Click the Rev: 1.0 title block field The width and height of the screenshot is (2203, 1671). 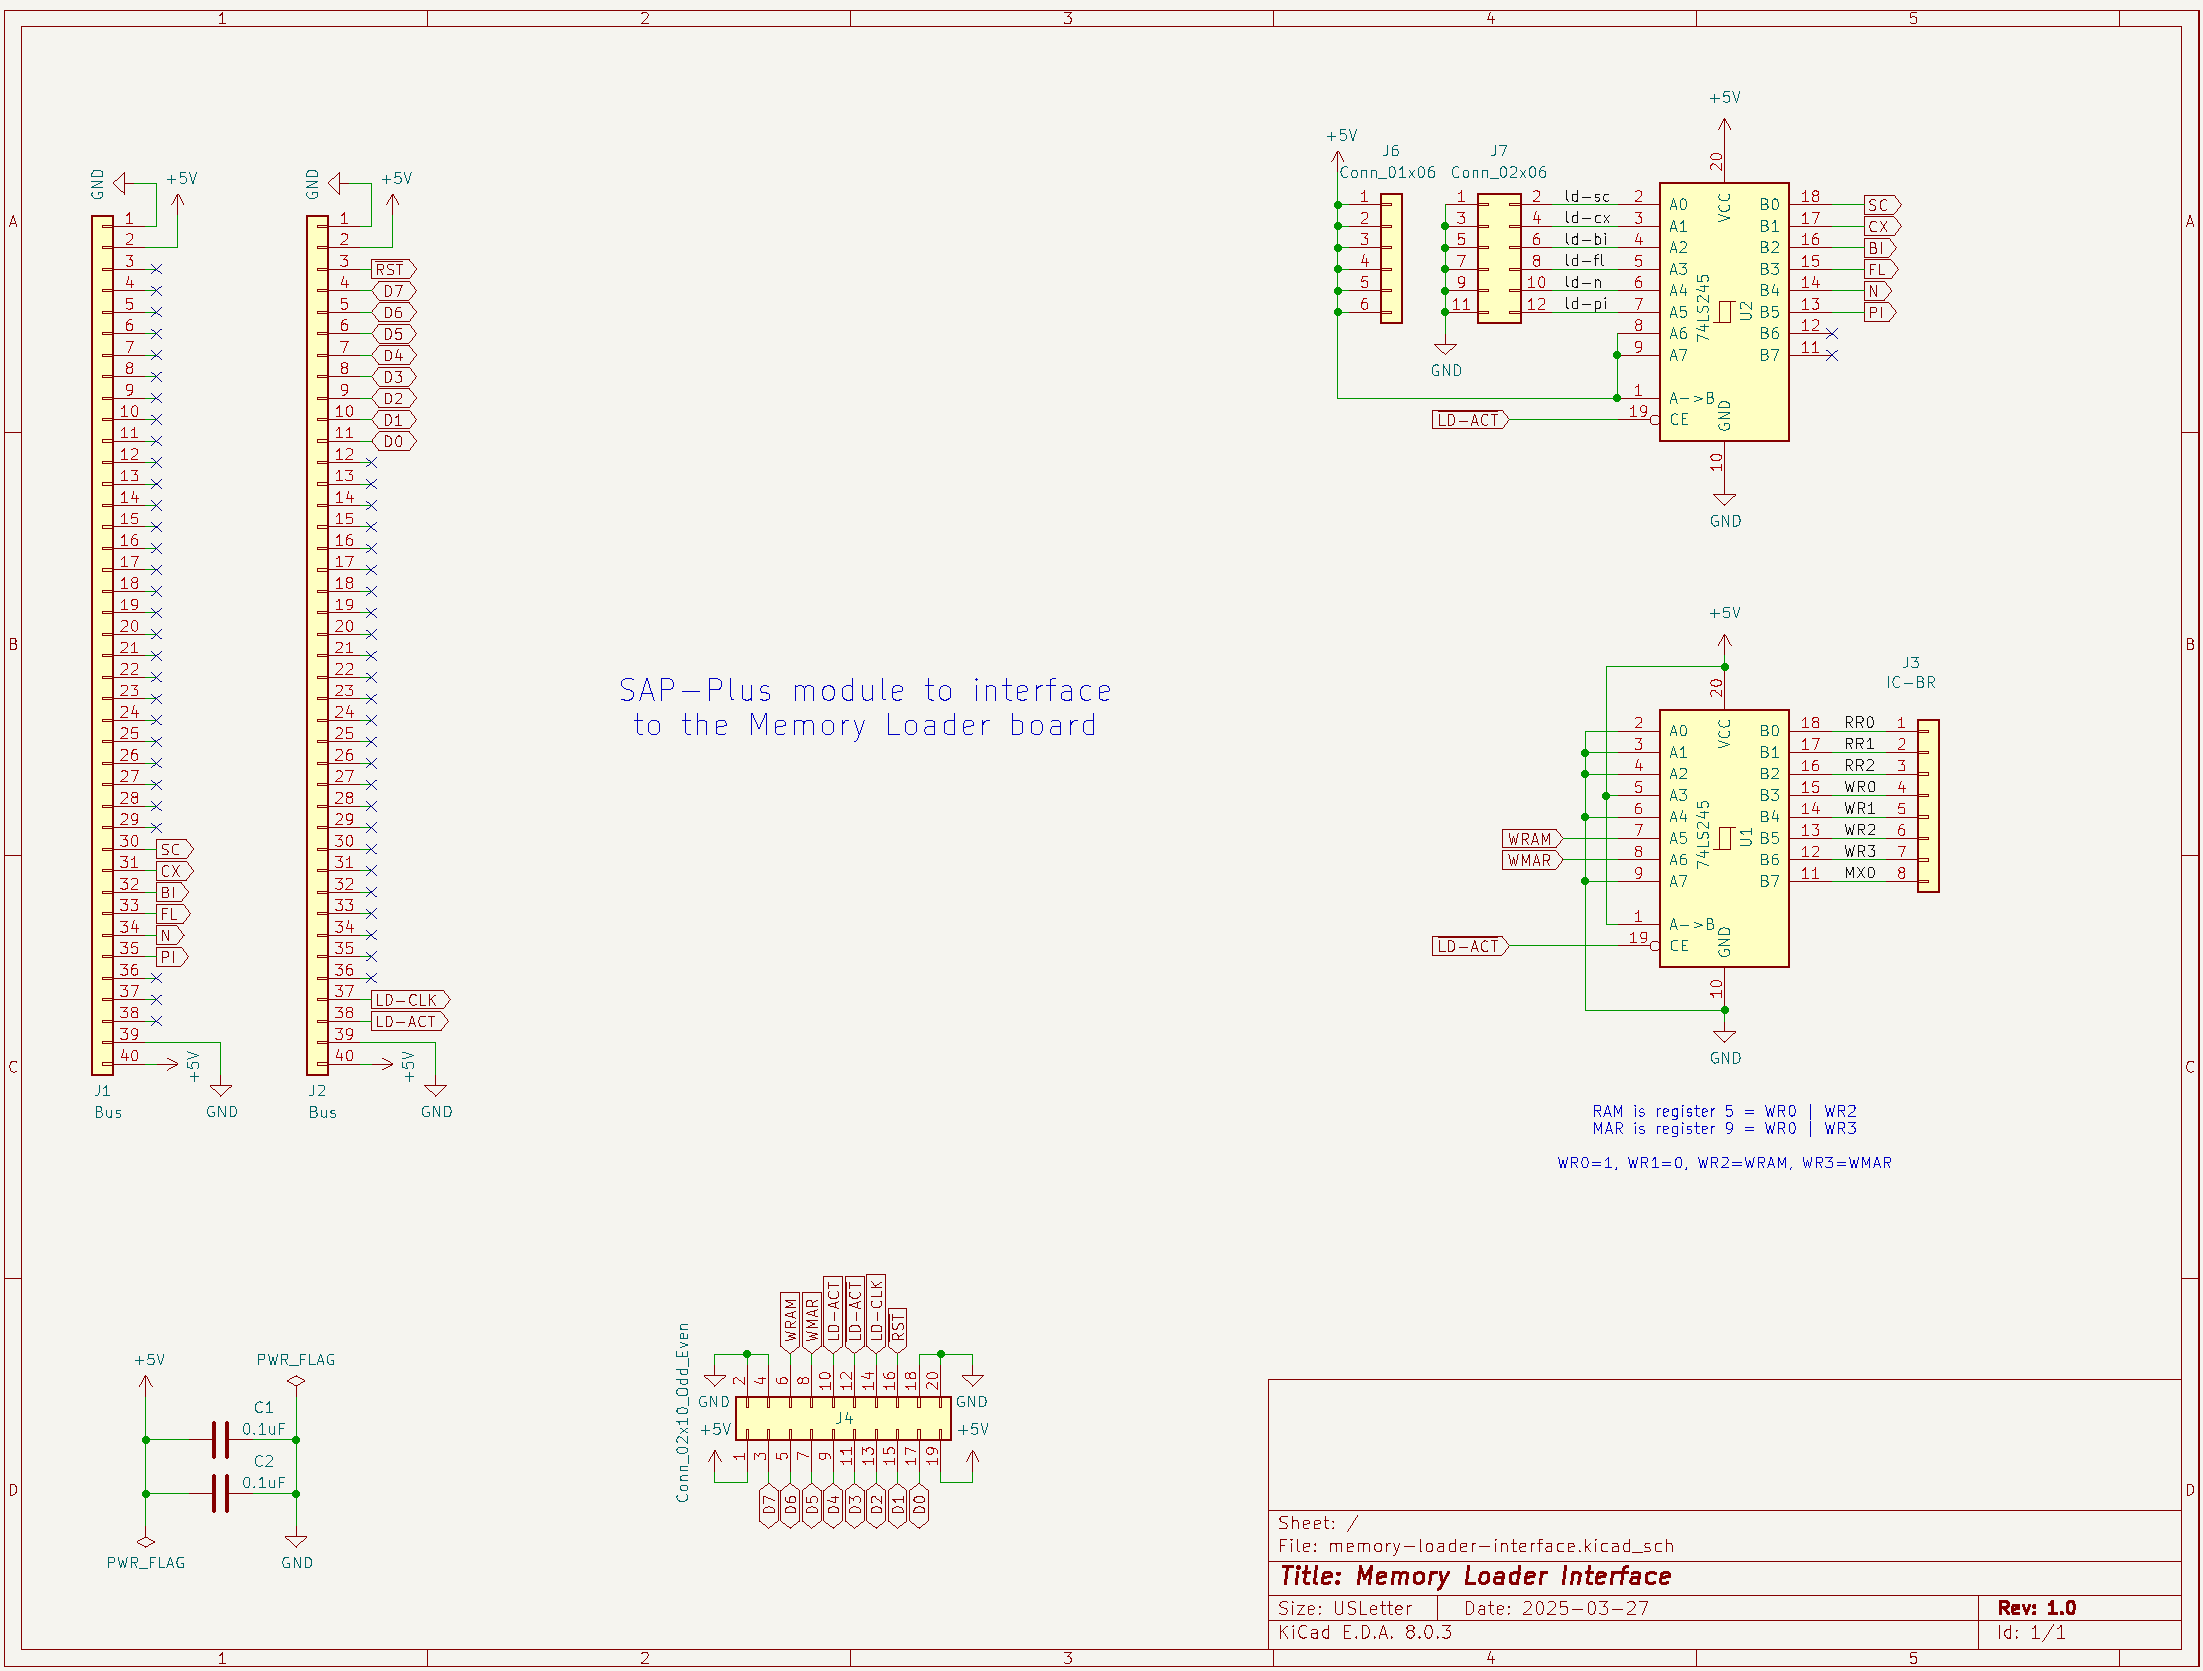[2036, 1608]
